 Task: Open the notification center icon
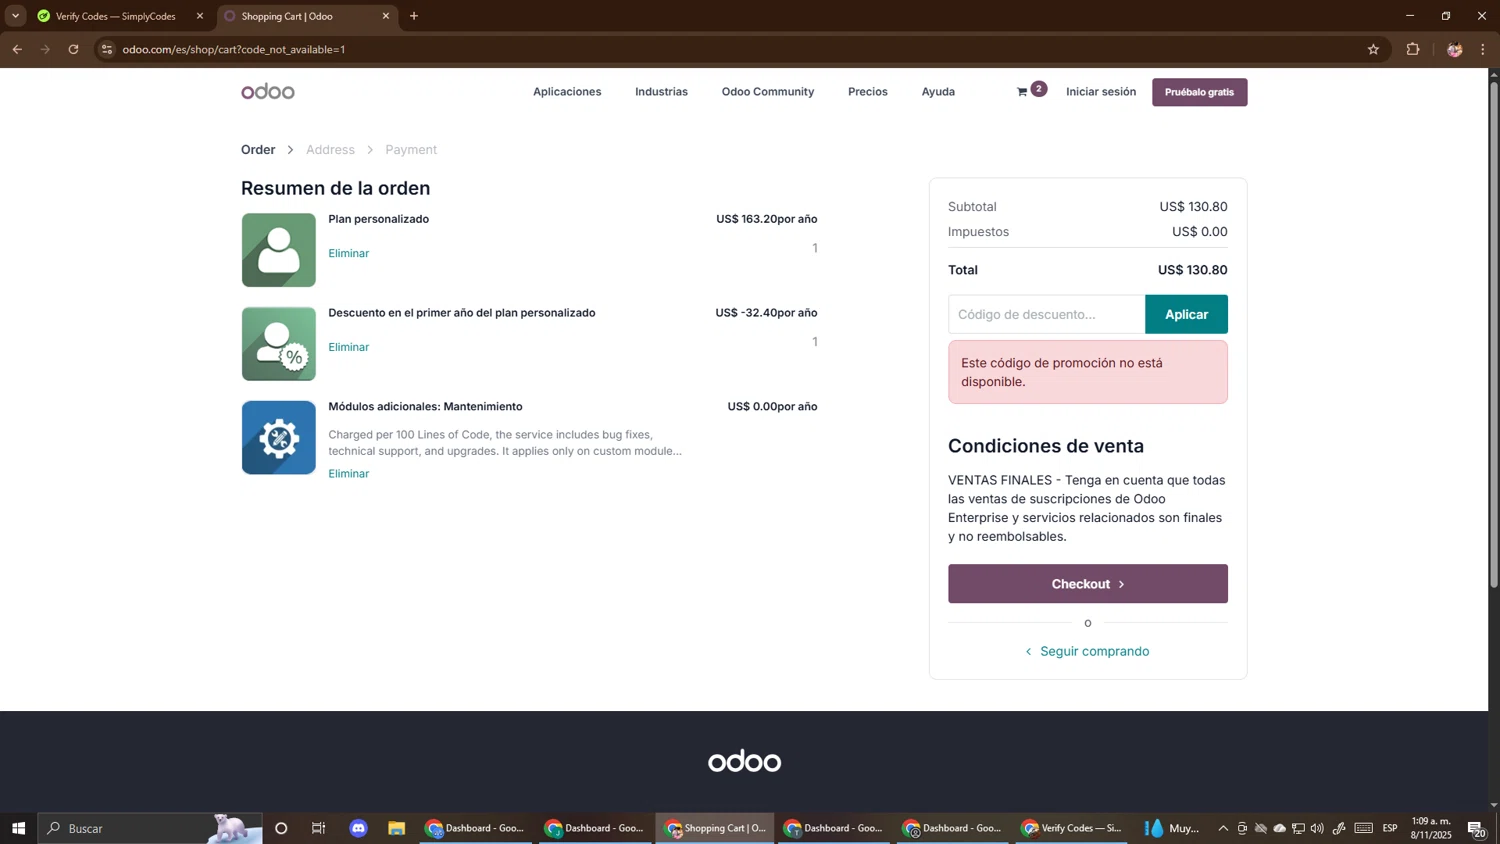(1476, 828)
